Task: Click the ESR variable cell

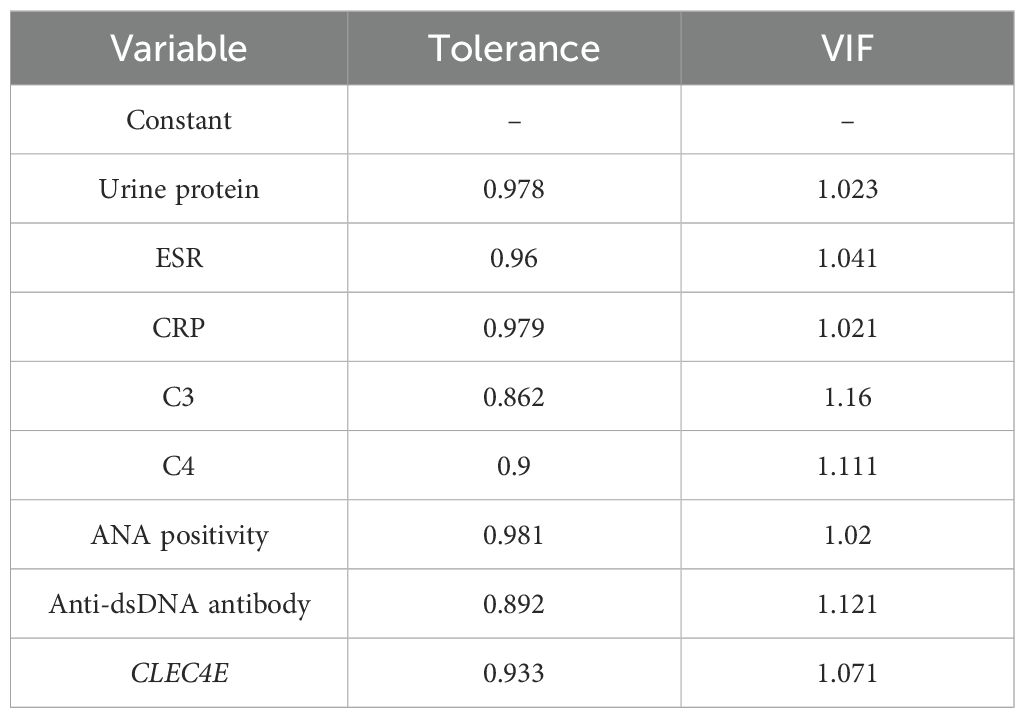Action: click(x=179, y=258)
